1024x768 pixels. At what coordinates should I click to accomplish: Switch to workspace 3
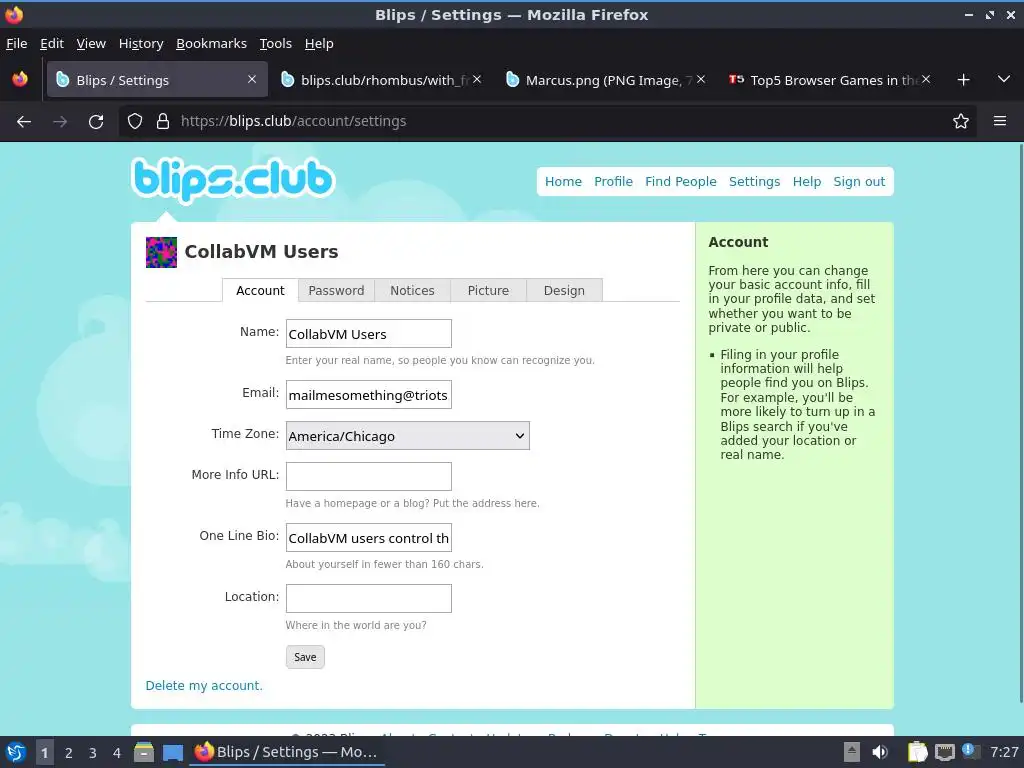93,753
